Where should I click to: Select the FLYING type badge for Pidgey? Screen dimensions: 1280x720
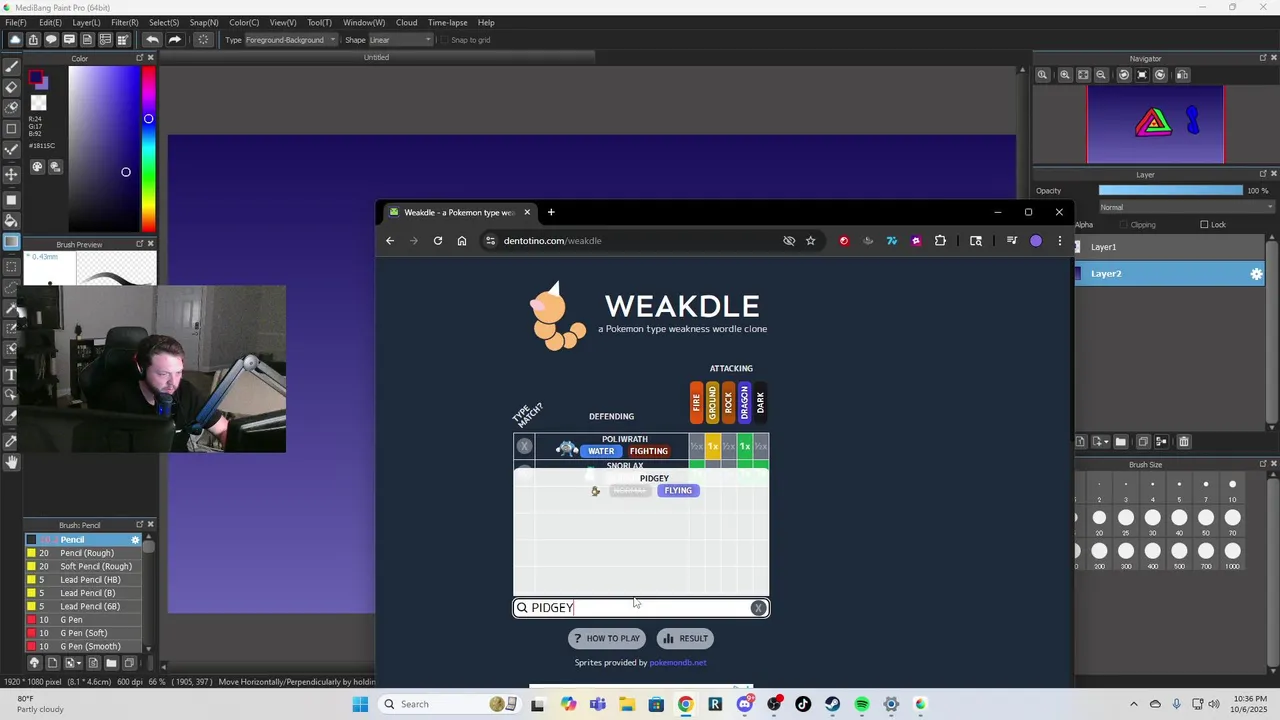[x=678, y=491]
